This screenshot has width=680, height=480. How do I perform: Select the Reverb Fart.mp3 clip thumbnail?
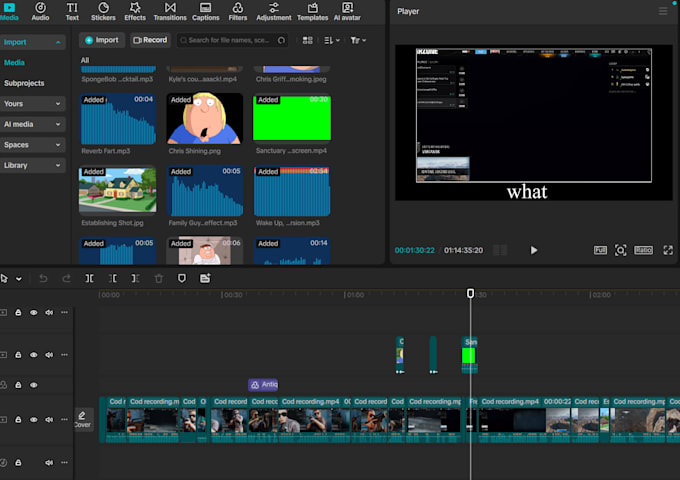(118, 119)
